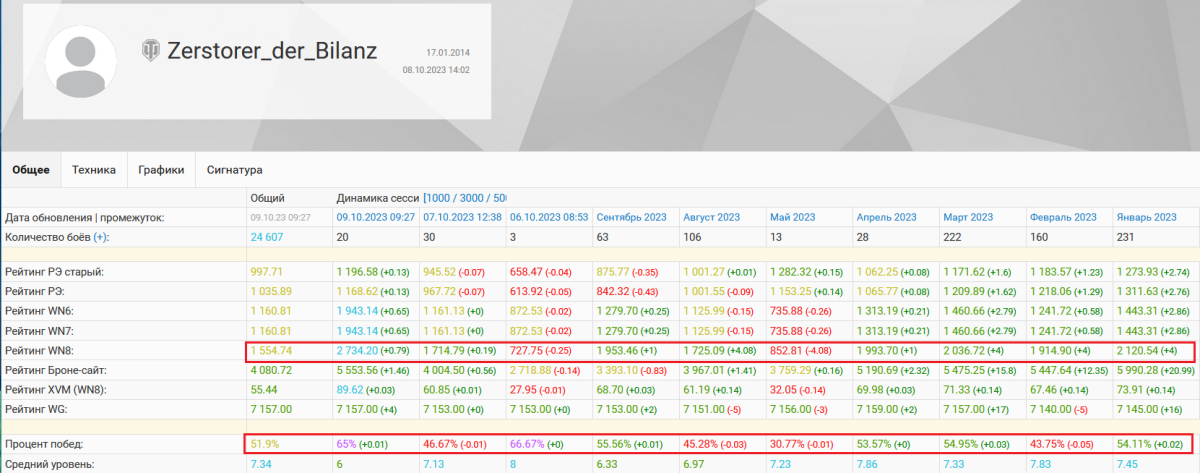Expand battle count with the (+) link

point(100,236)
